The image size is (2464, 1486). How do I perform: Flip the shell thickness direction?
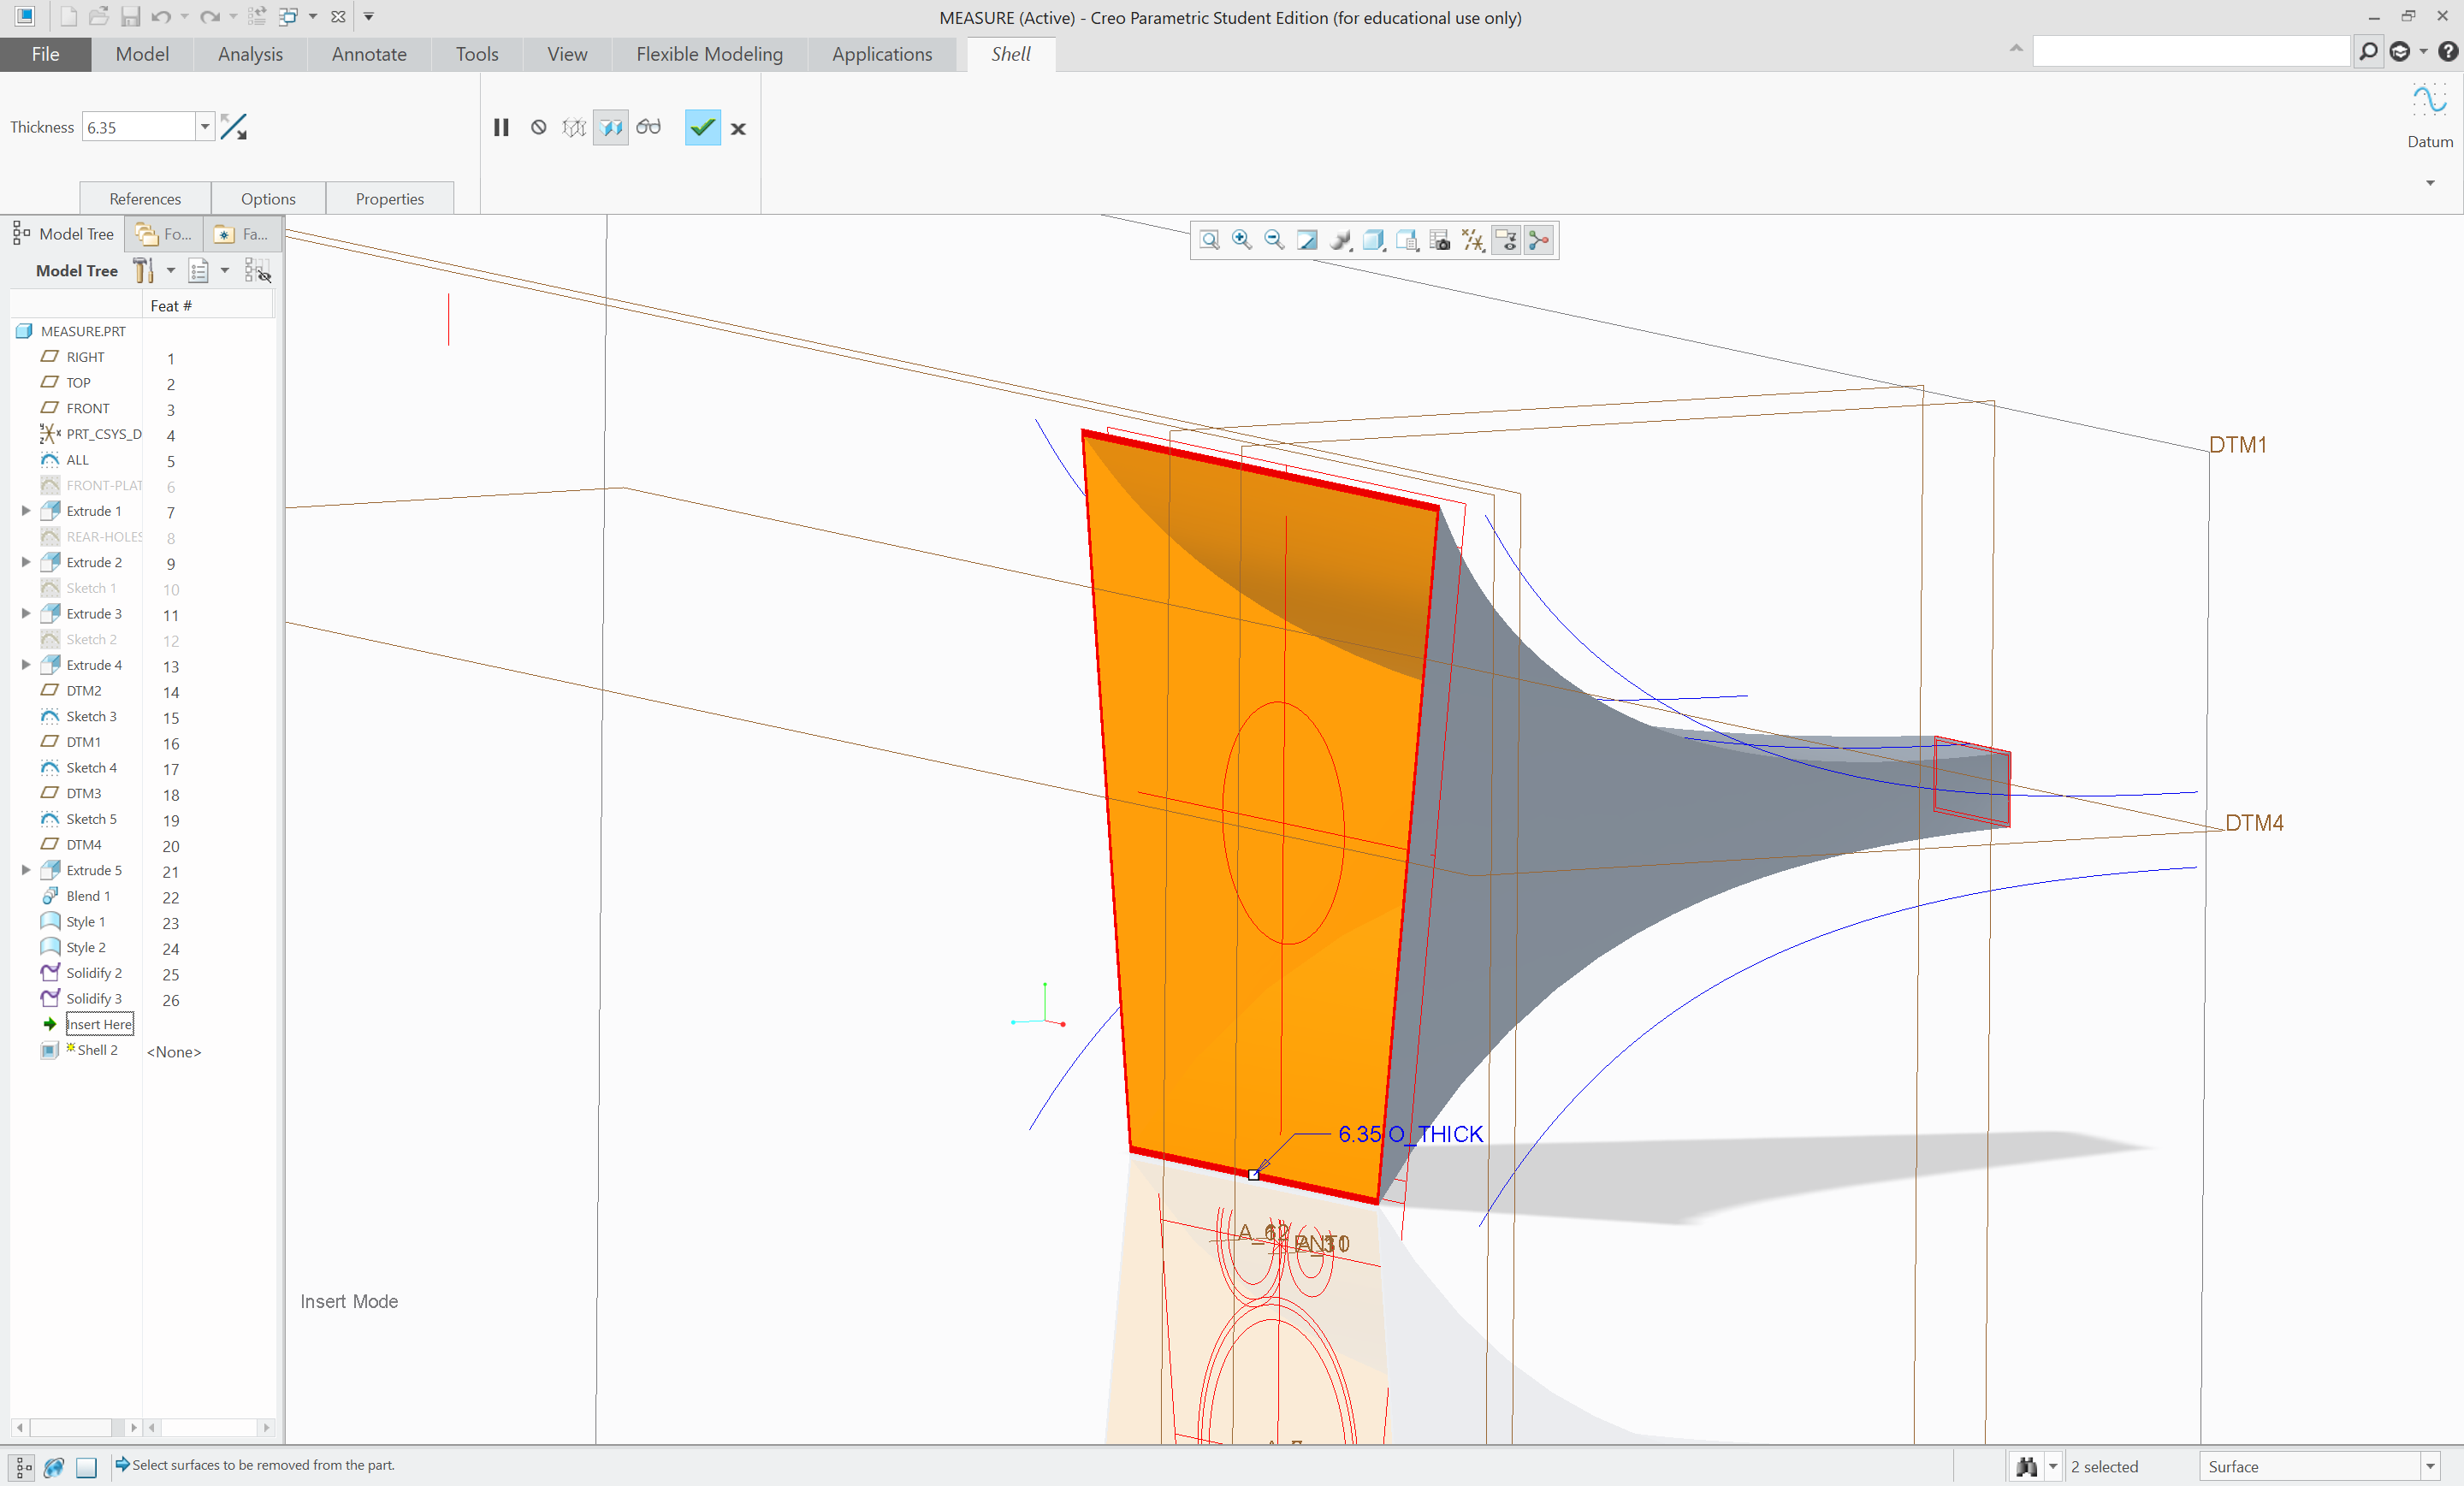click(x=233, y=127)
